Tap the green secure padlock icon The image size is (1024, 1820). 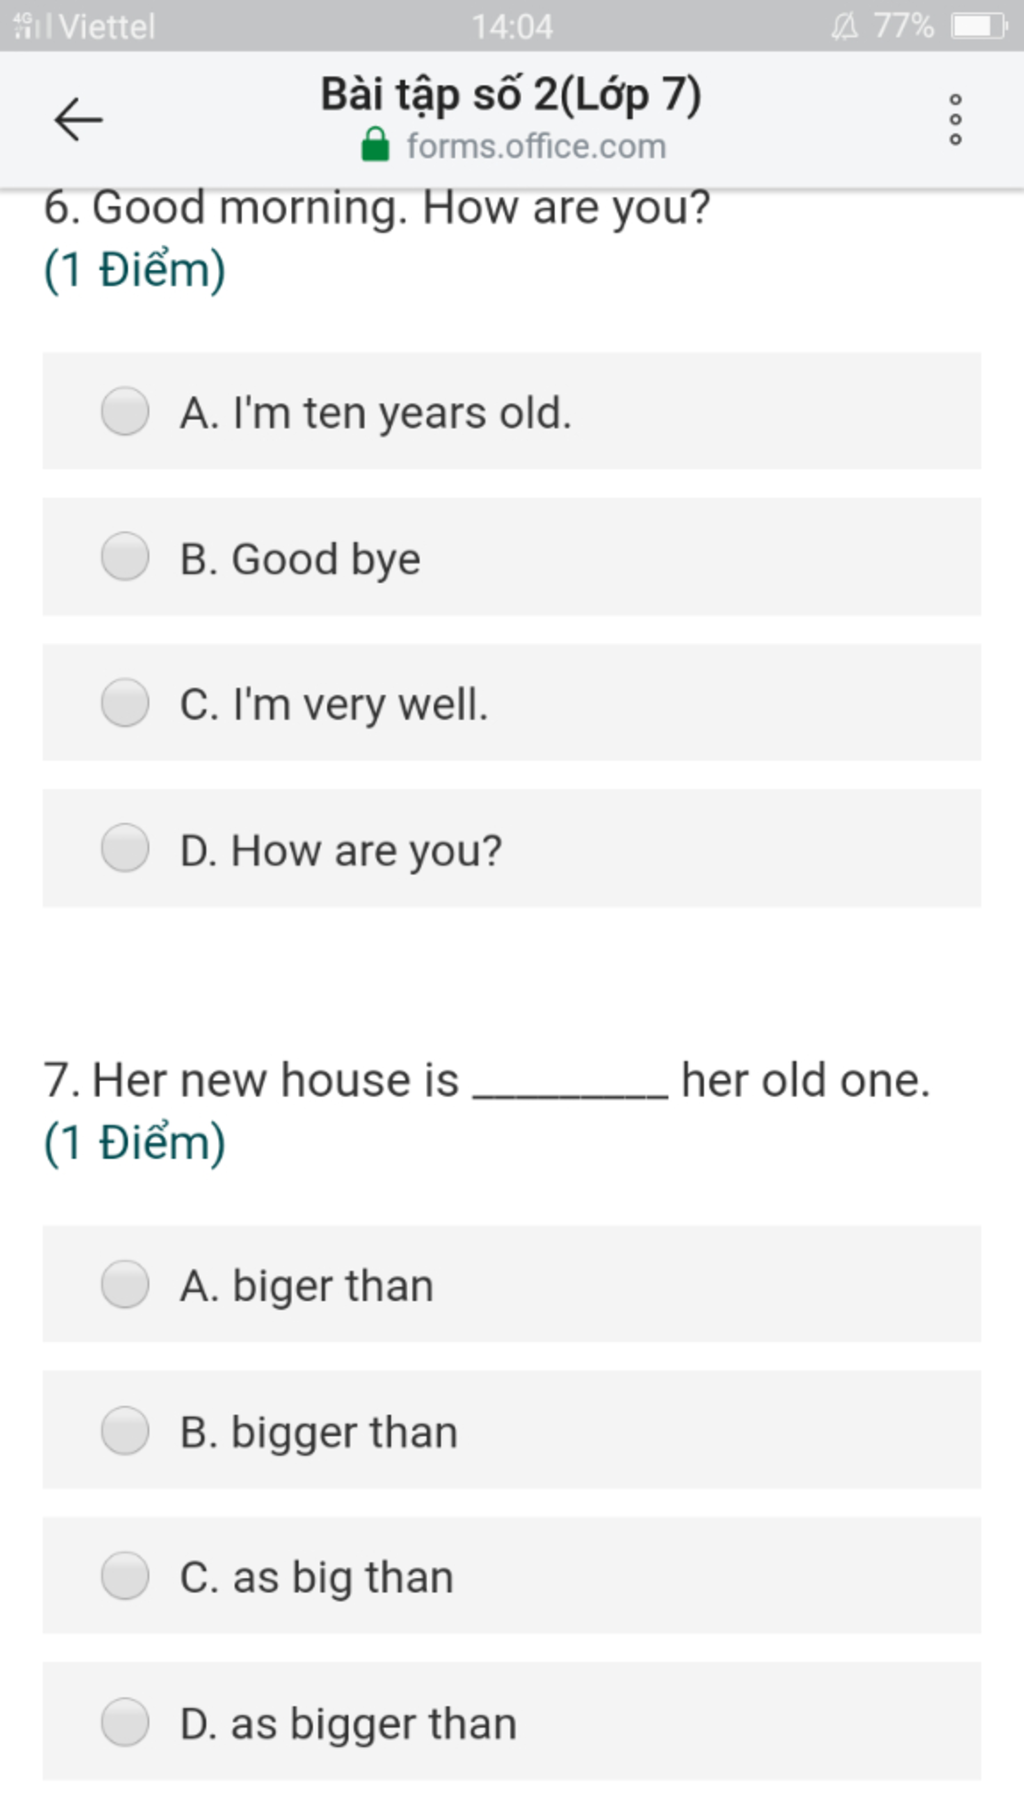click(375, 145)
